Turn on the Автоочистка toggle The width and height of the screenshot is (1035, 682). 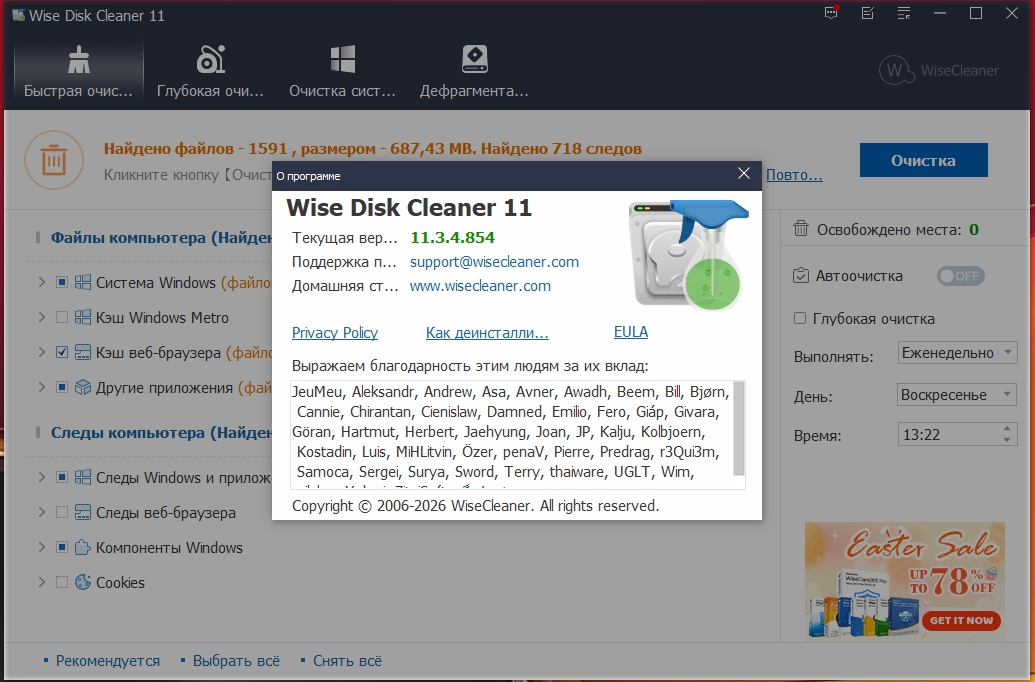(961, 276)
